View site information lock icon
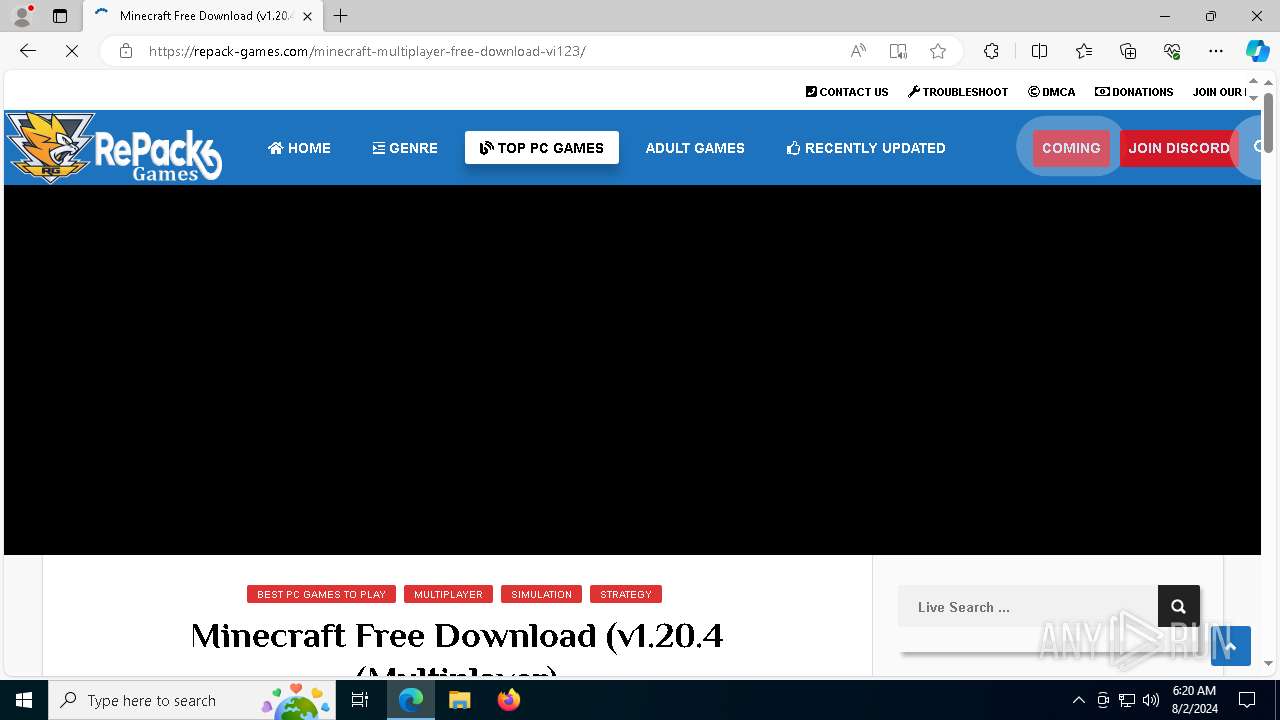Screen dimensions: 1280x720 [x=126, y=51]
